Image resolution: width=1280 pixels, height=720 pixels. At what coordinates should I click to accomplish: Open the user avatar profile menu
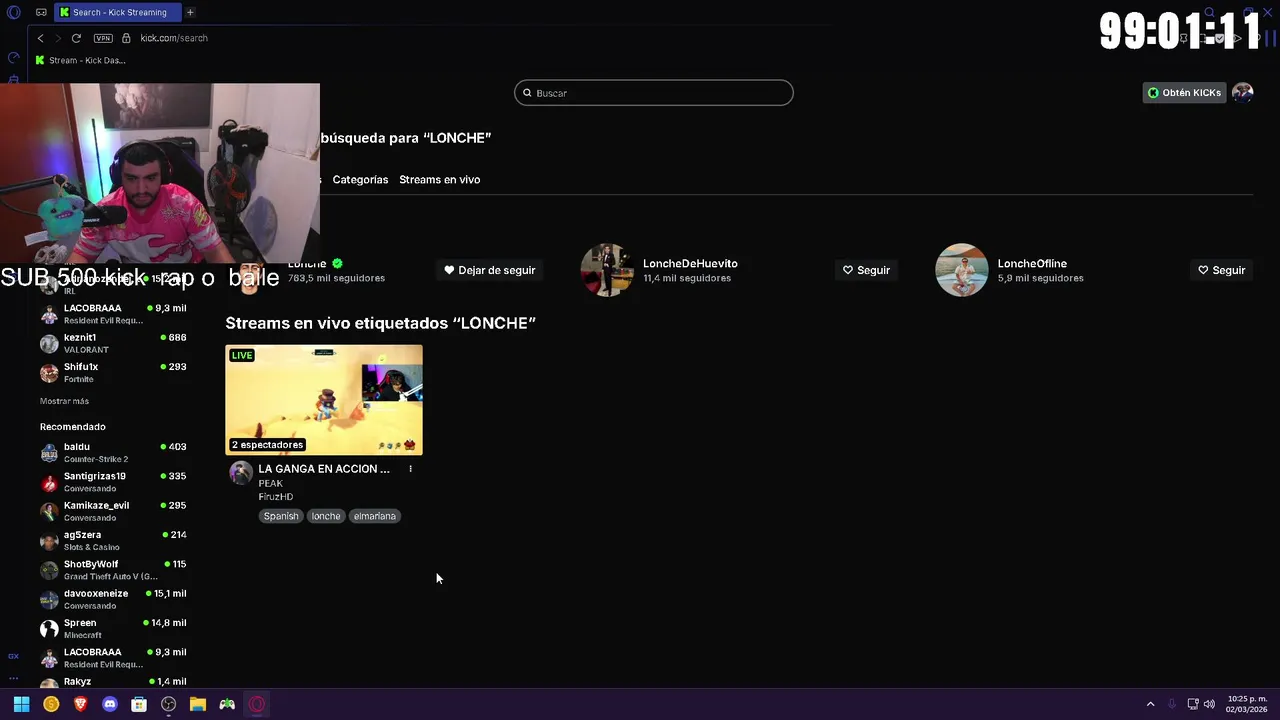click(x=1243, y=92)
